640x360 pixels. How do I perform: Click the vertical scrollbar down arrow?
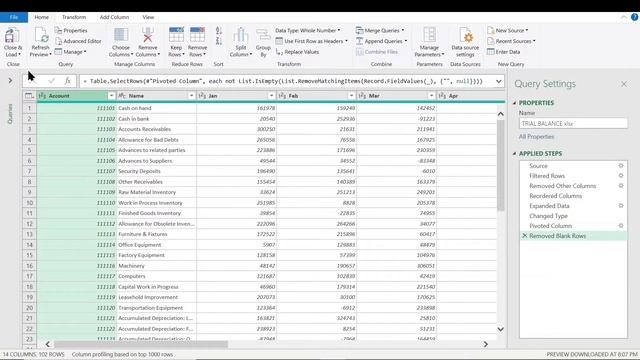click(500, 329)
